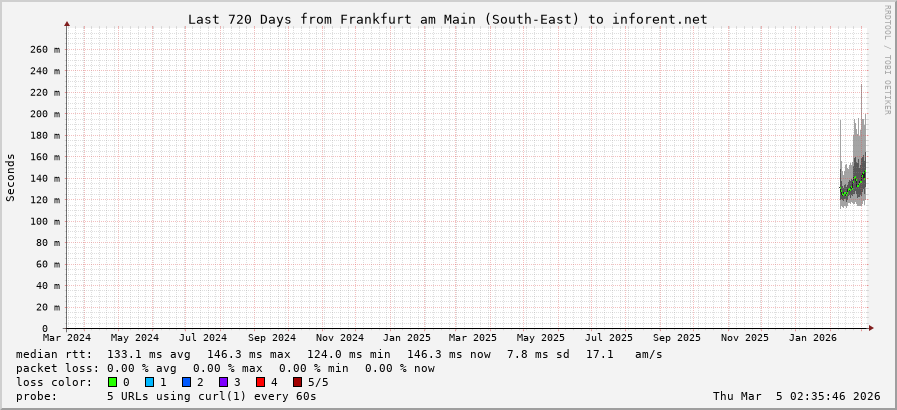Click the arrow atop the y-axis
The image size is (897, 410).
tap(67, 23)
